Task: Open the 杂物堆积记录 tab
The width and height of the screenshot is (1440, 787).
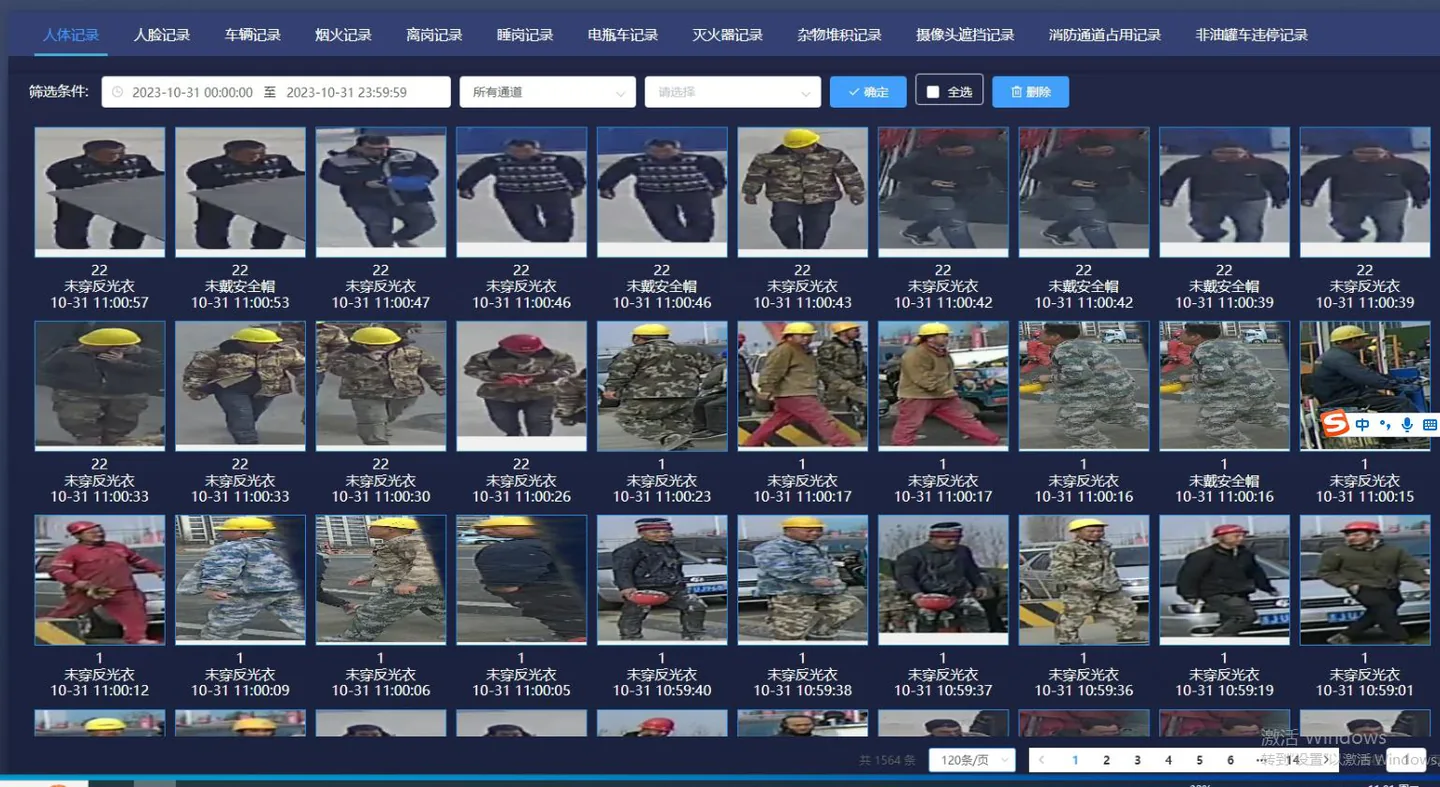Action: coord(840,35)
